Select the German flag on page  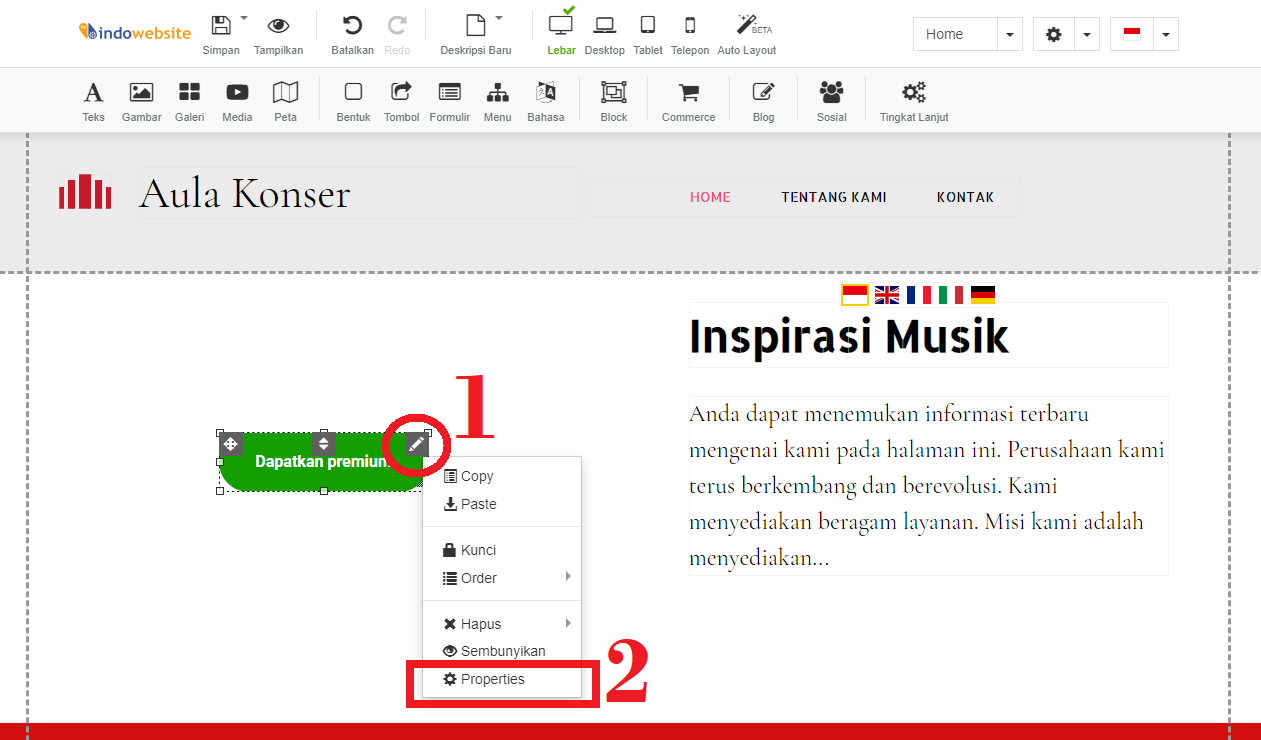point(983,294)
